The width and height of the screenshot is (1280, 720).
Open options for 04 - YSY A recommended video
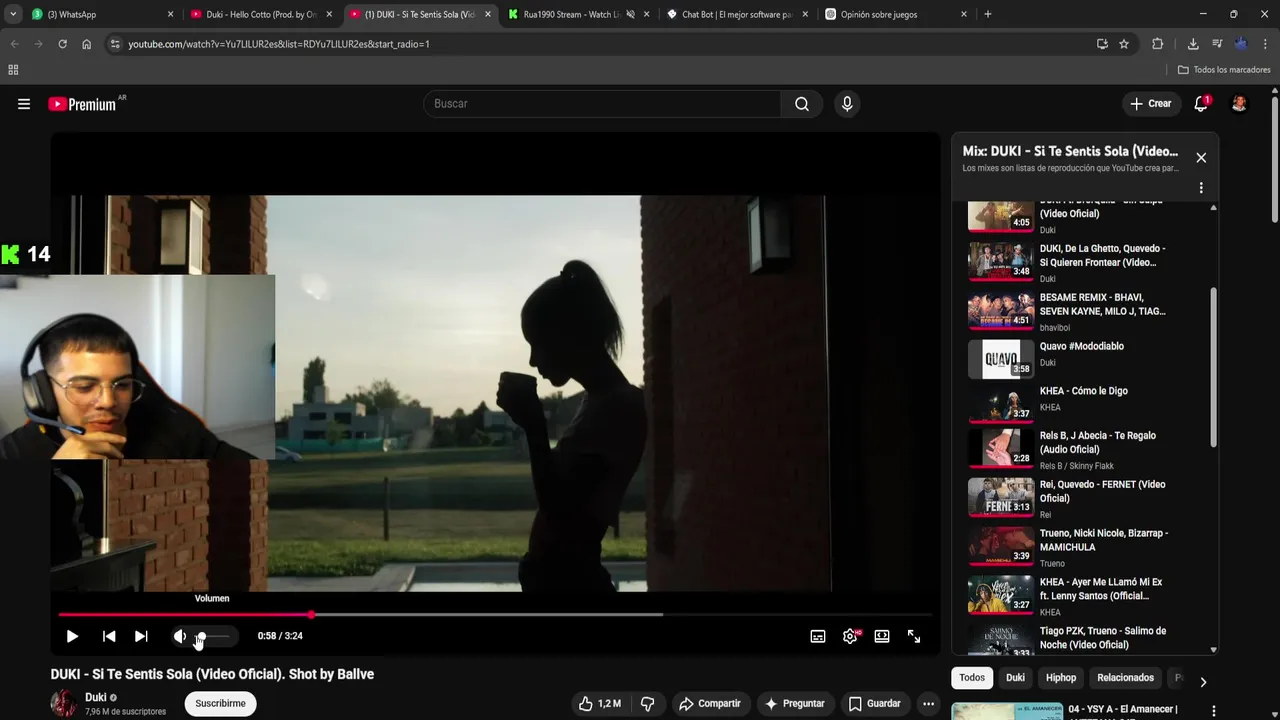1214,711
